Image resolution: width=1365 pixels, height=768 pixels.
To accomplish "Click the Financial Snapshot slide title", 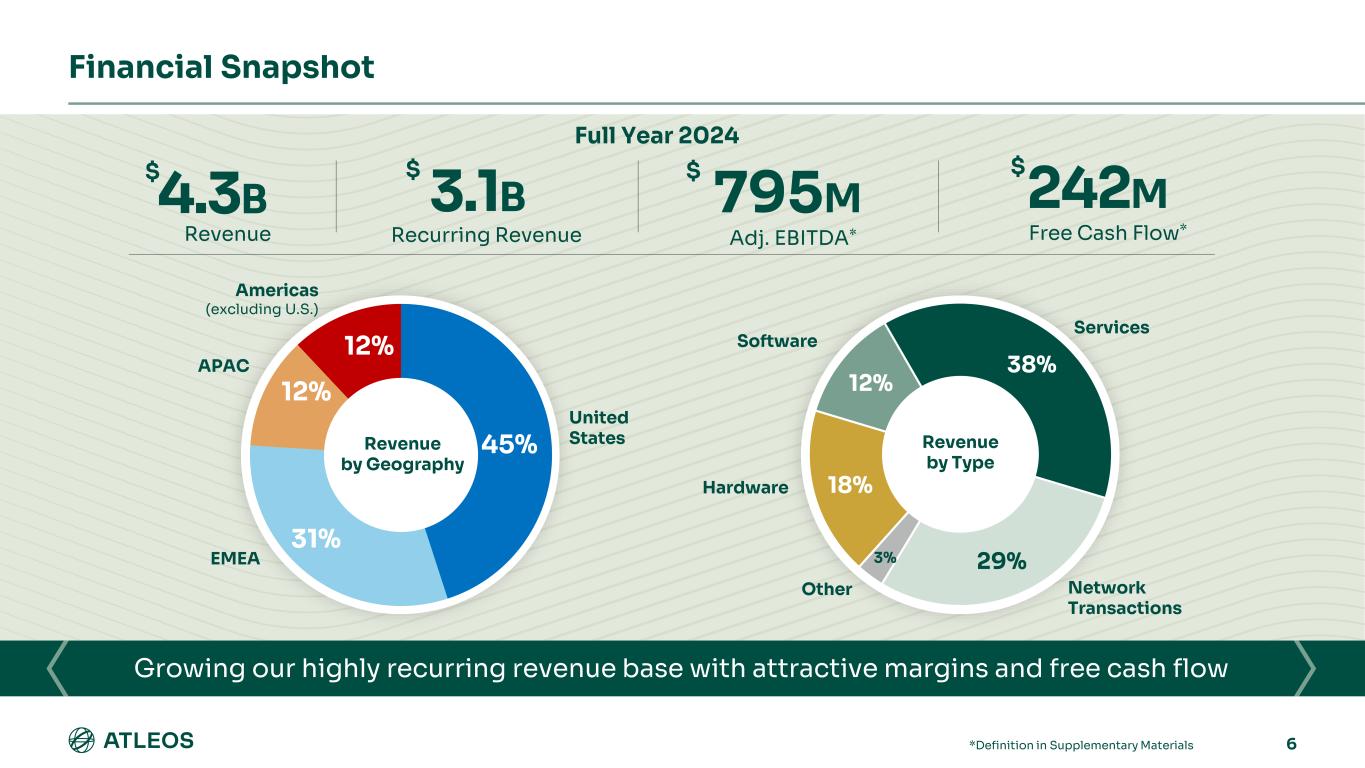I will pyautogui.click(x=221, y=67).
